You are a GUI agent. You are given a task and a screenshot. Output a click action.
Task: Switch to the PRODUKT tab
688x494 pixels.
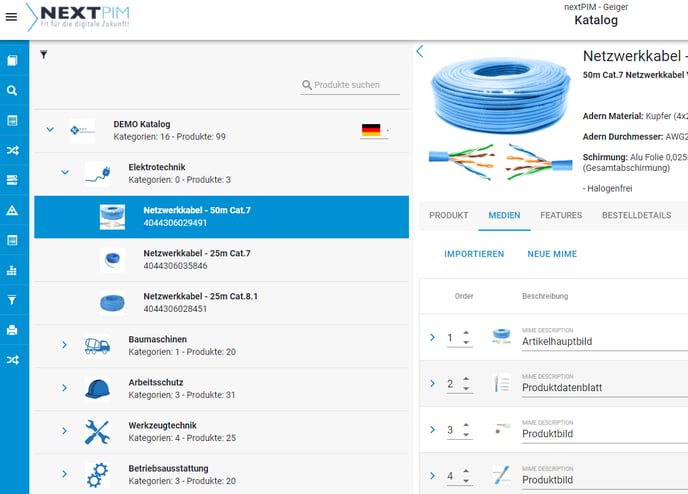point(448,215)
